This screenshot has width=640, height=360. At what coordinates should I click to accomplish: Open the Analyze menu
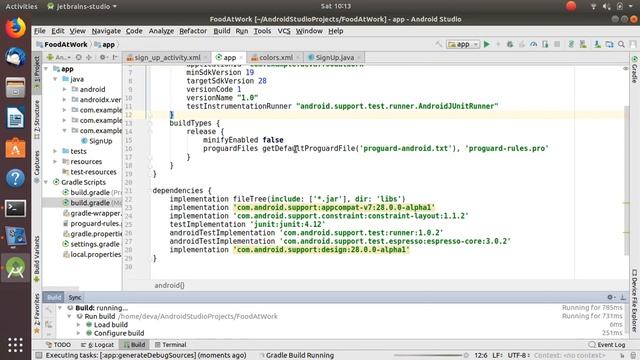(161, 31)
